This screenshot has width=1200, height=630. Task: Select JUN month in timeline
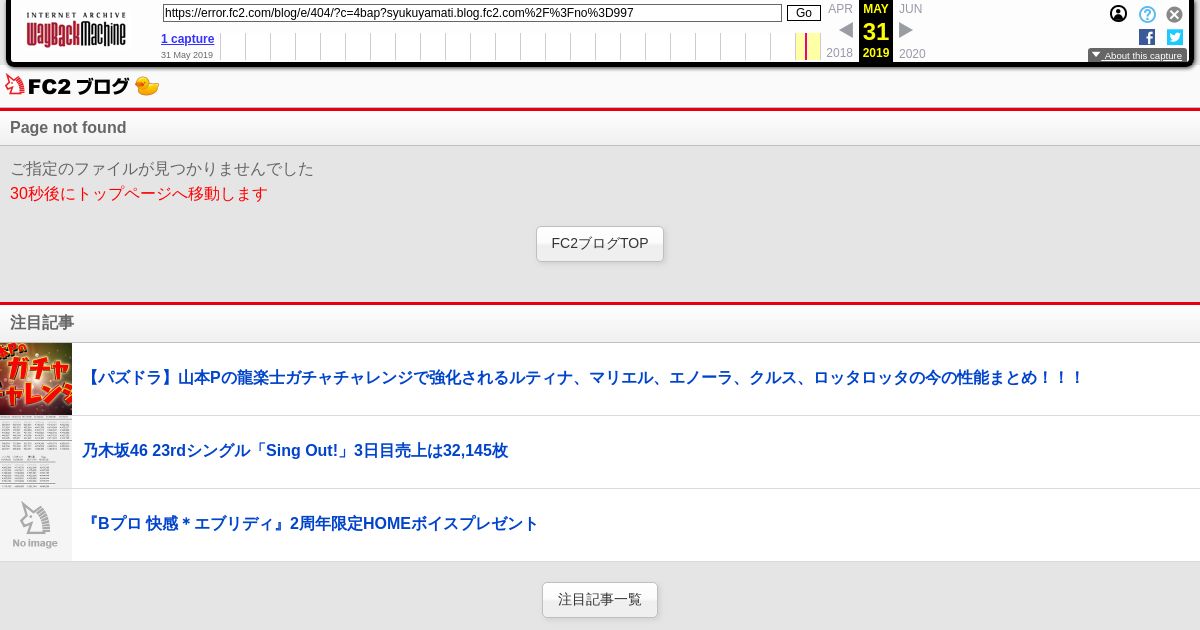pos(910,9)
